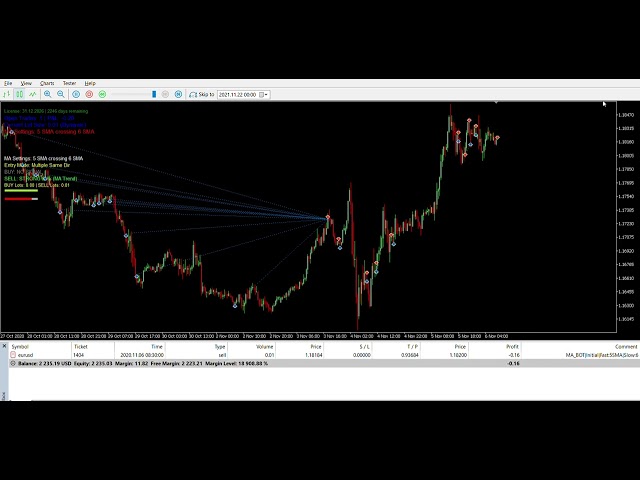Screen dimensions: 640x480
Task: Click the trade time 2020.11.06 cell
Action: (142, 355)
